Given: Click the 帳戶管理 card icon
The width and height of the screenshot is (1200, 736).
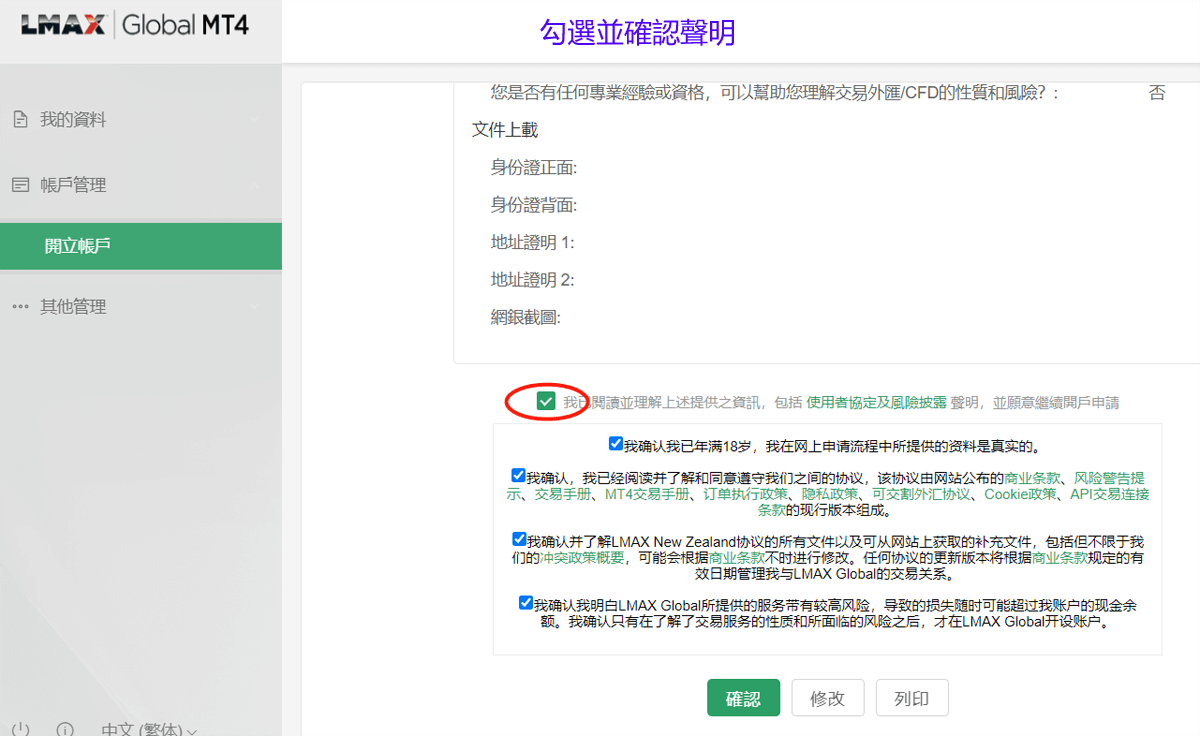Looking at the screenshot, I should tap(20, 185).
